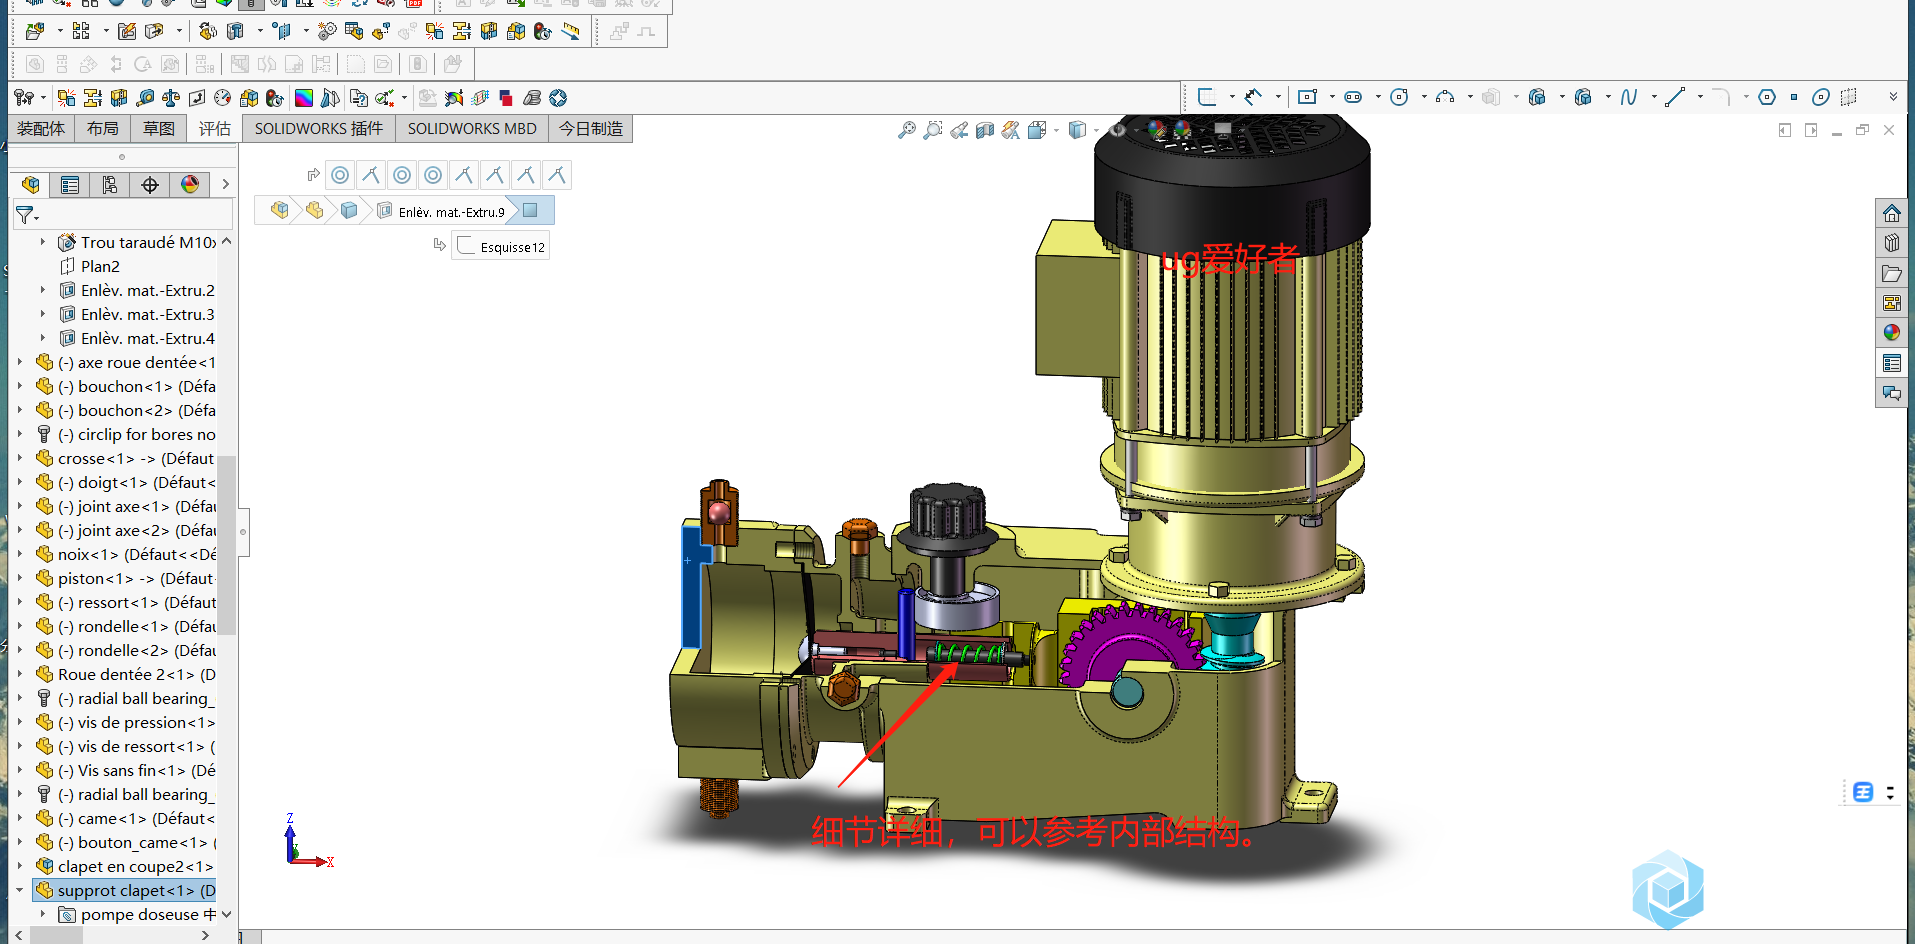The image size is (1915, 944).
Task: Open the SOLIDWORKS MBD tab
Action: pos(472,128)
